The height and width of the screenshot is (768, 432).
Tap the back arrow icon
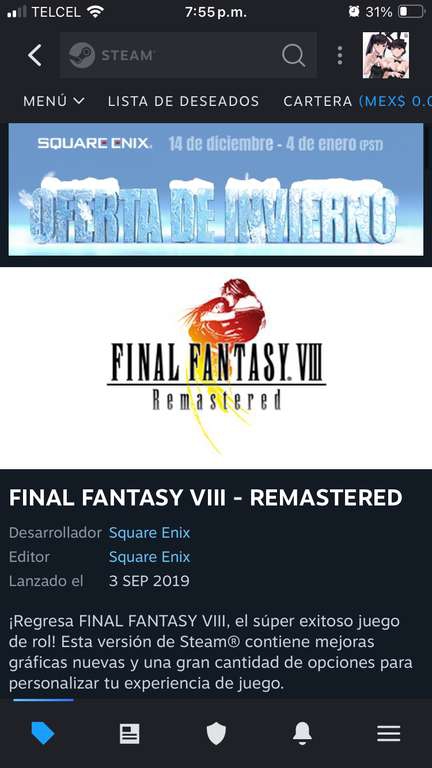tap(35, 55)
